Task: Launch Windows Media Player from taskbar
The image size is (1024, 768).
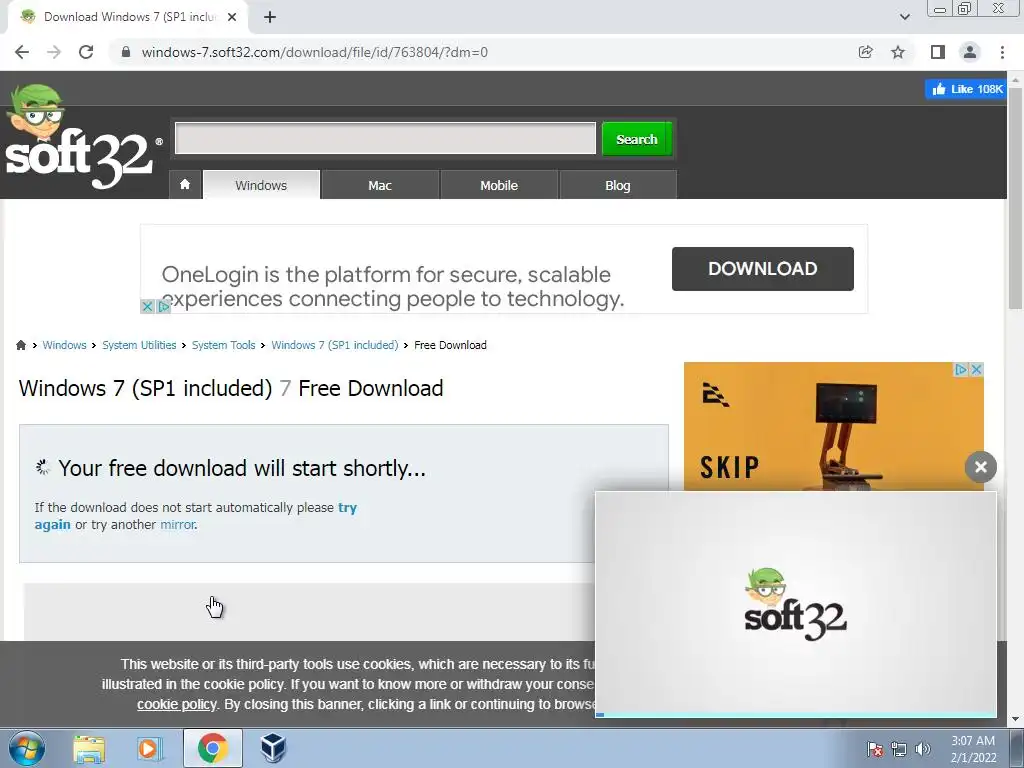Action: pyautogui.click(x=149, y=748)
